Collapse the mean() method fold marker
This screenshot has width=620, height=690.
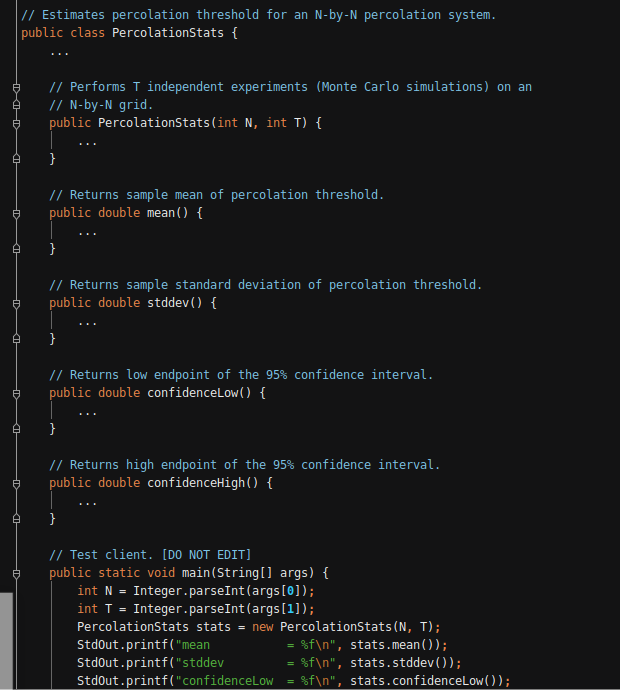pyautogui.click(x=16, y=214)
